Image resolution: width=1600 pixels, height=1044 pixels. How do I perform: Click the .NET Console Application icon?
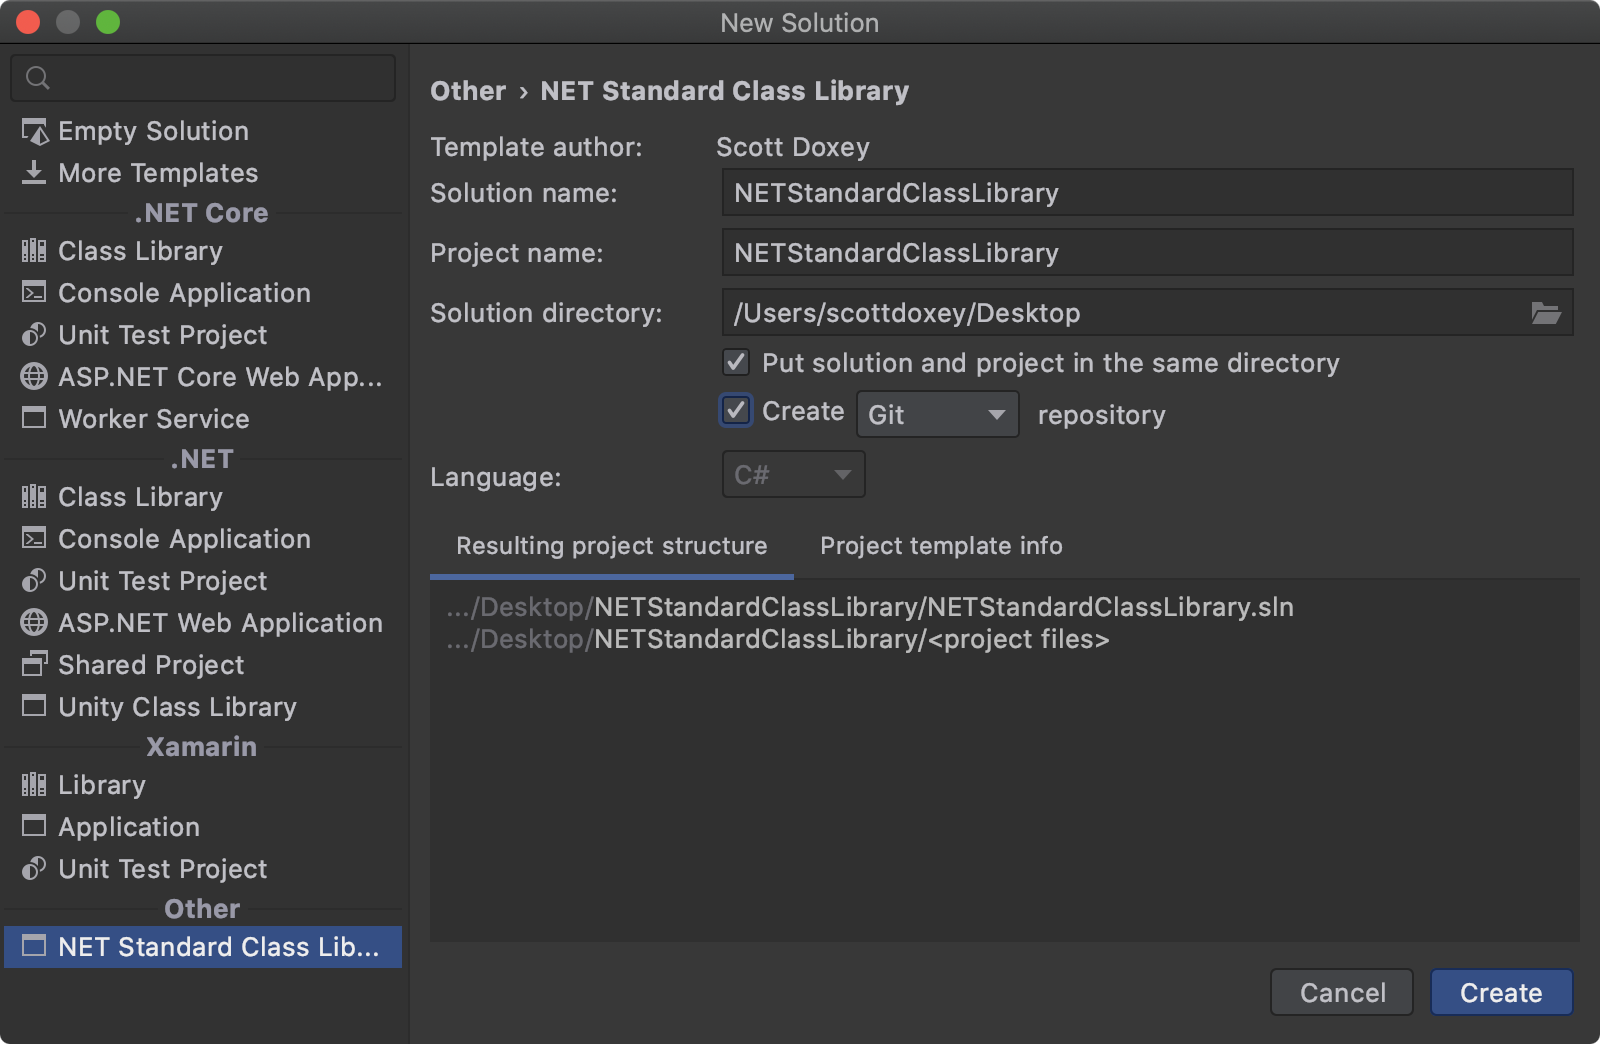tap(34, 538)
